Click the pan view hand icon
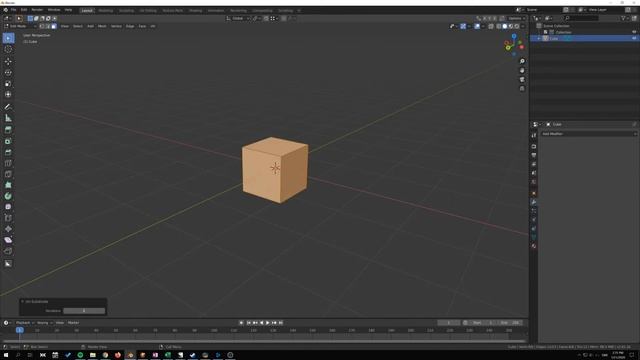The height and width of the screenshot is (360, 640). click(522, 70)
